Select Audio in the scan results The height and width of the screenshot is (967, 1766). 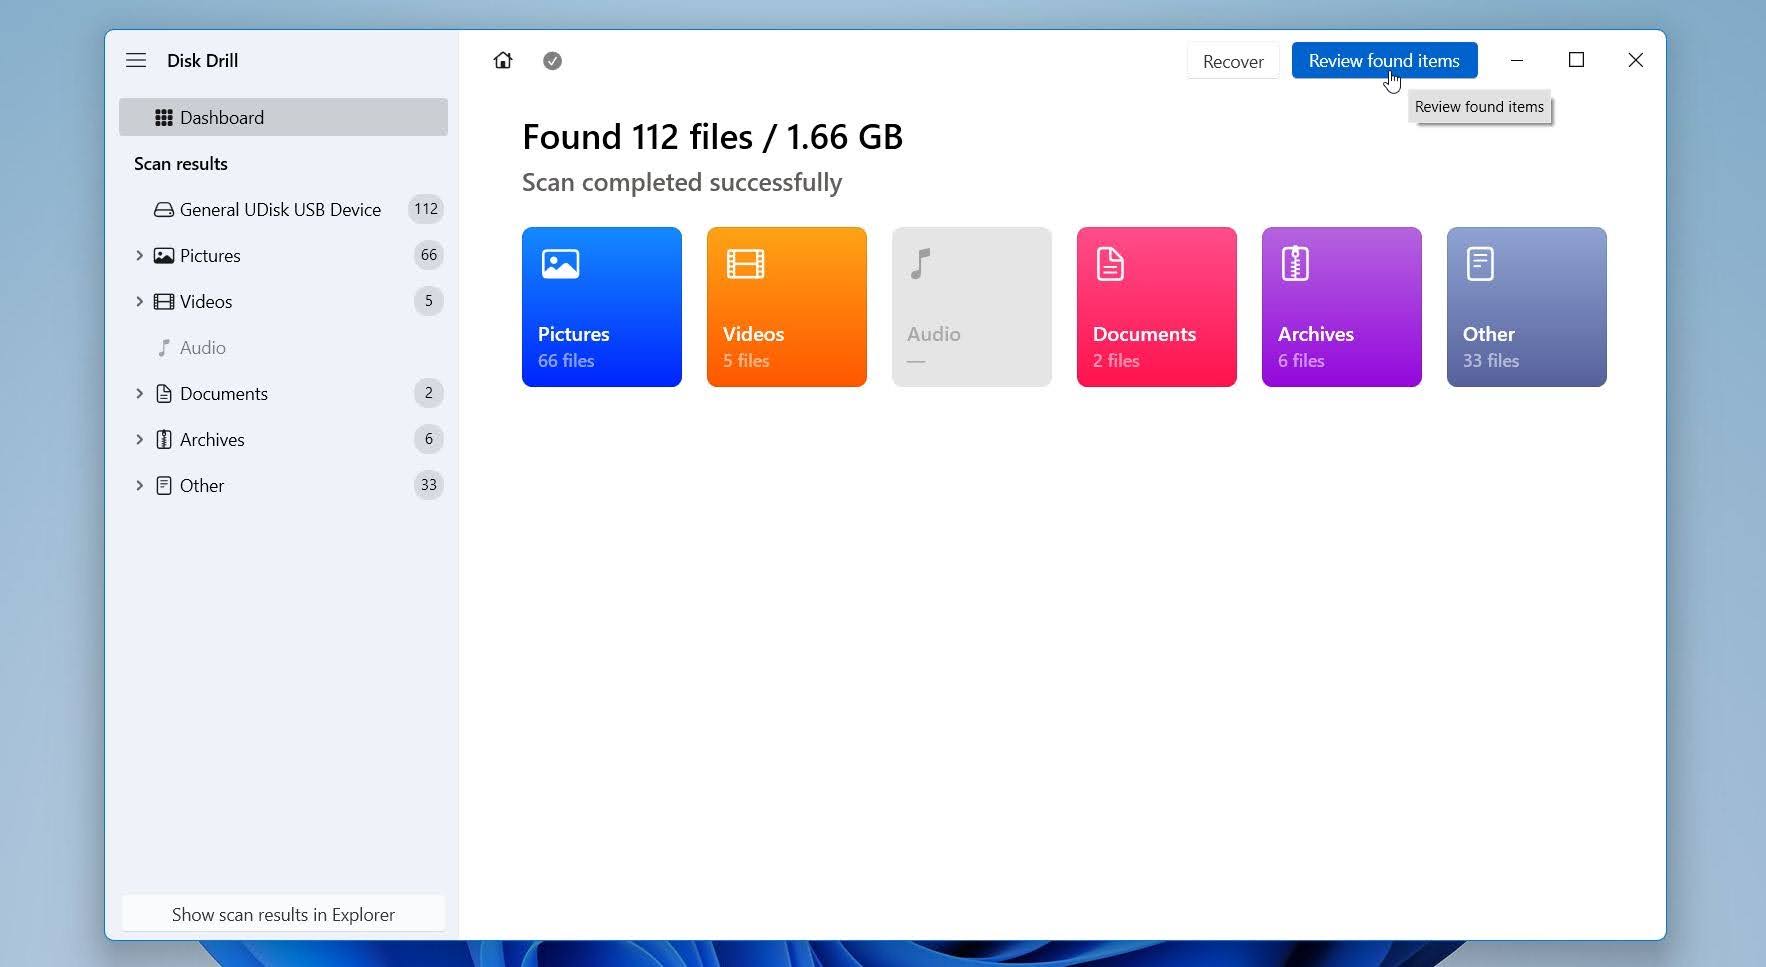[x=283, y=347]
